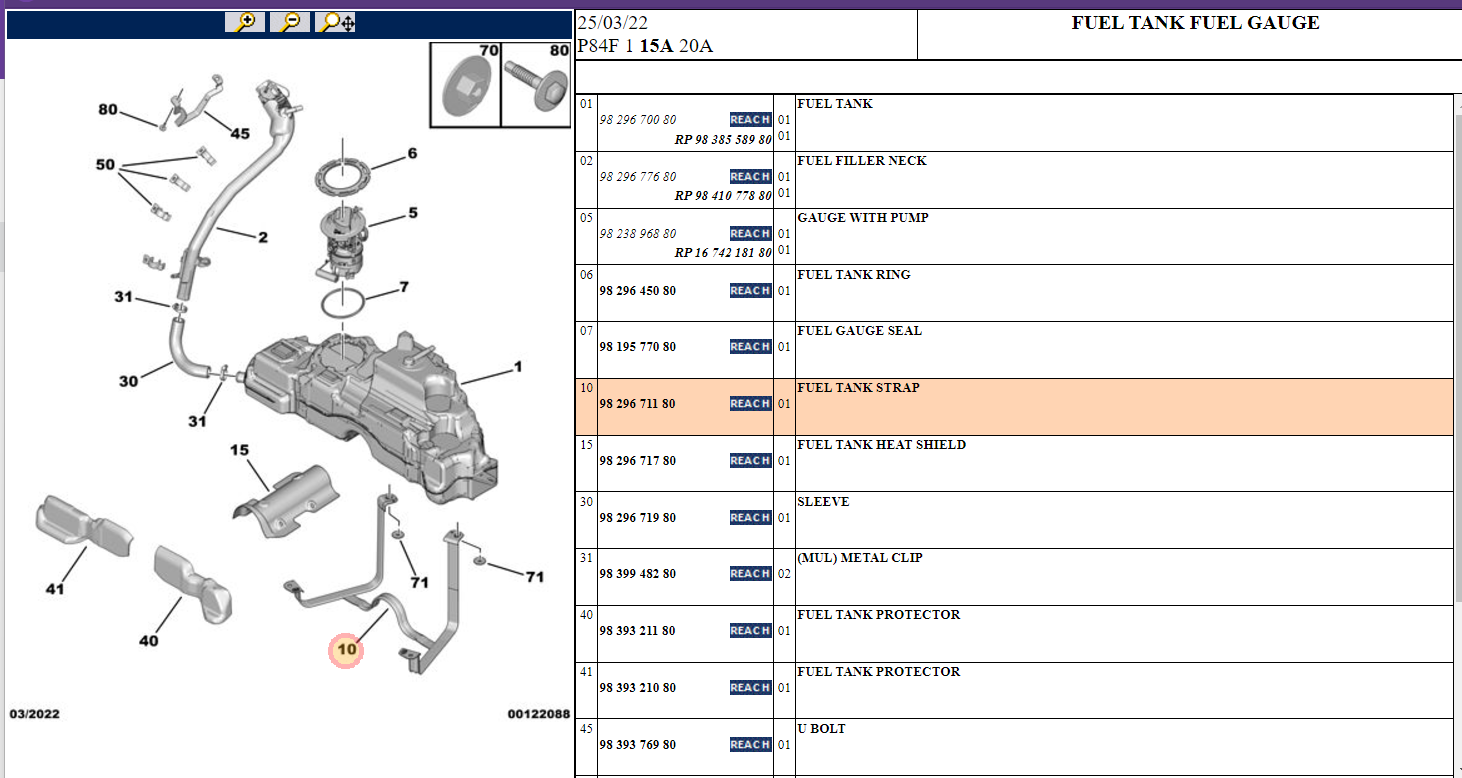
Task: Click the REACH badge for FUEL TANK
Action: 750,120
